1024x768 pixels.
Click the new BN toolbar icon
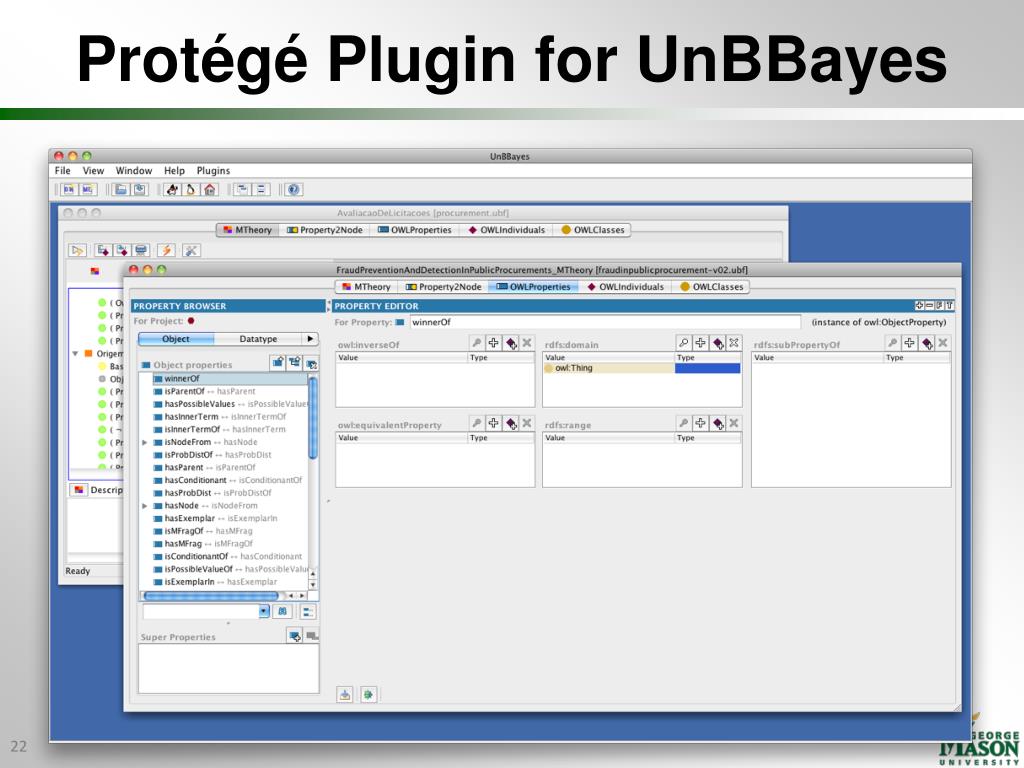point(69,189)
